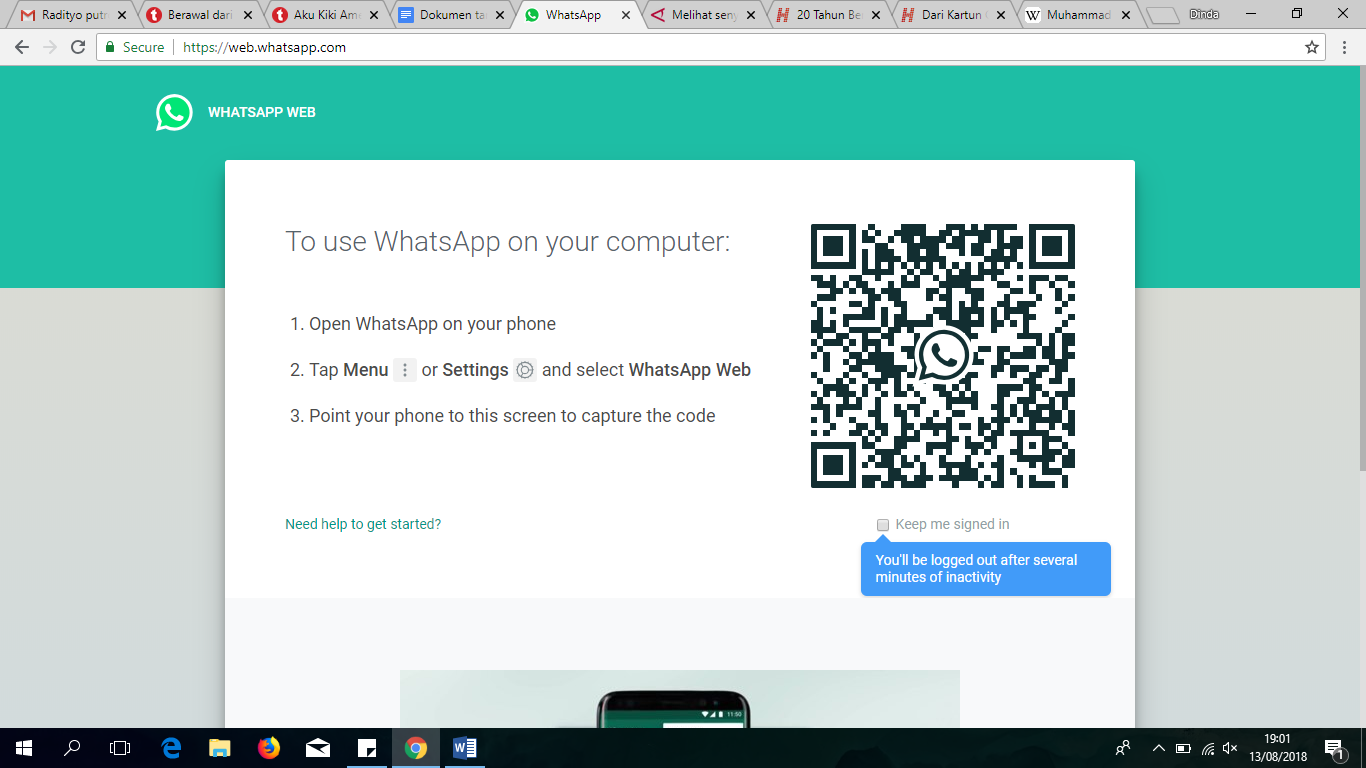Image resolution: width=1366 pixels, height=768 pixels.
Task: Close the WhatsApp browser tab
Action: [x=626, y=16]
